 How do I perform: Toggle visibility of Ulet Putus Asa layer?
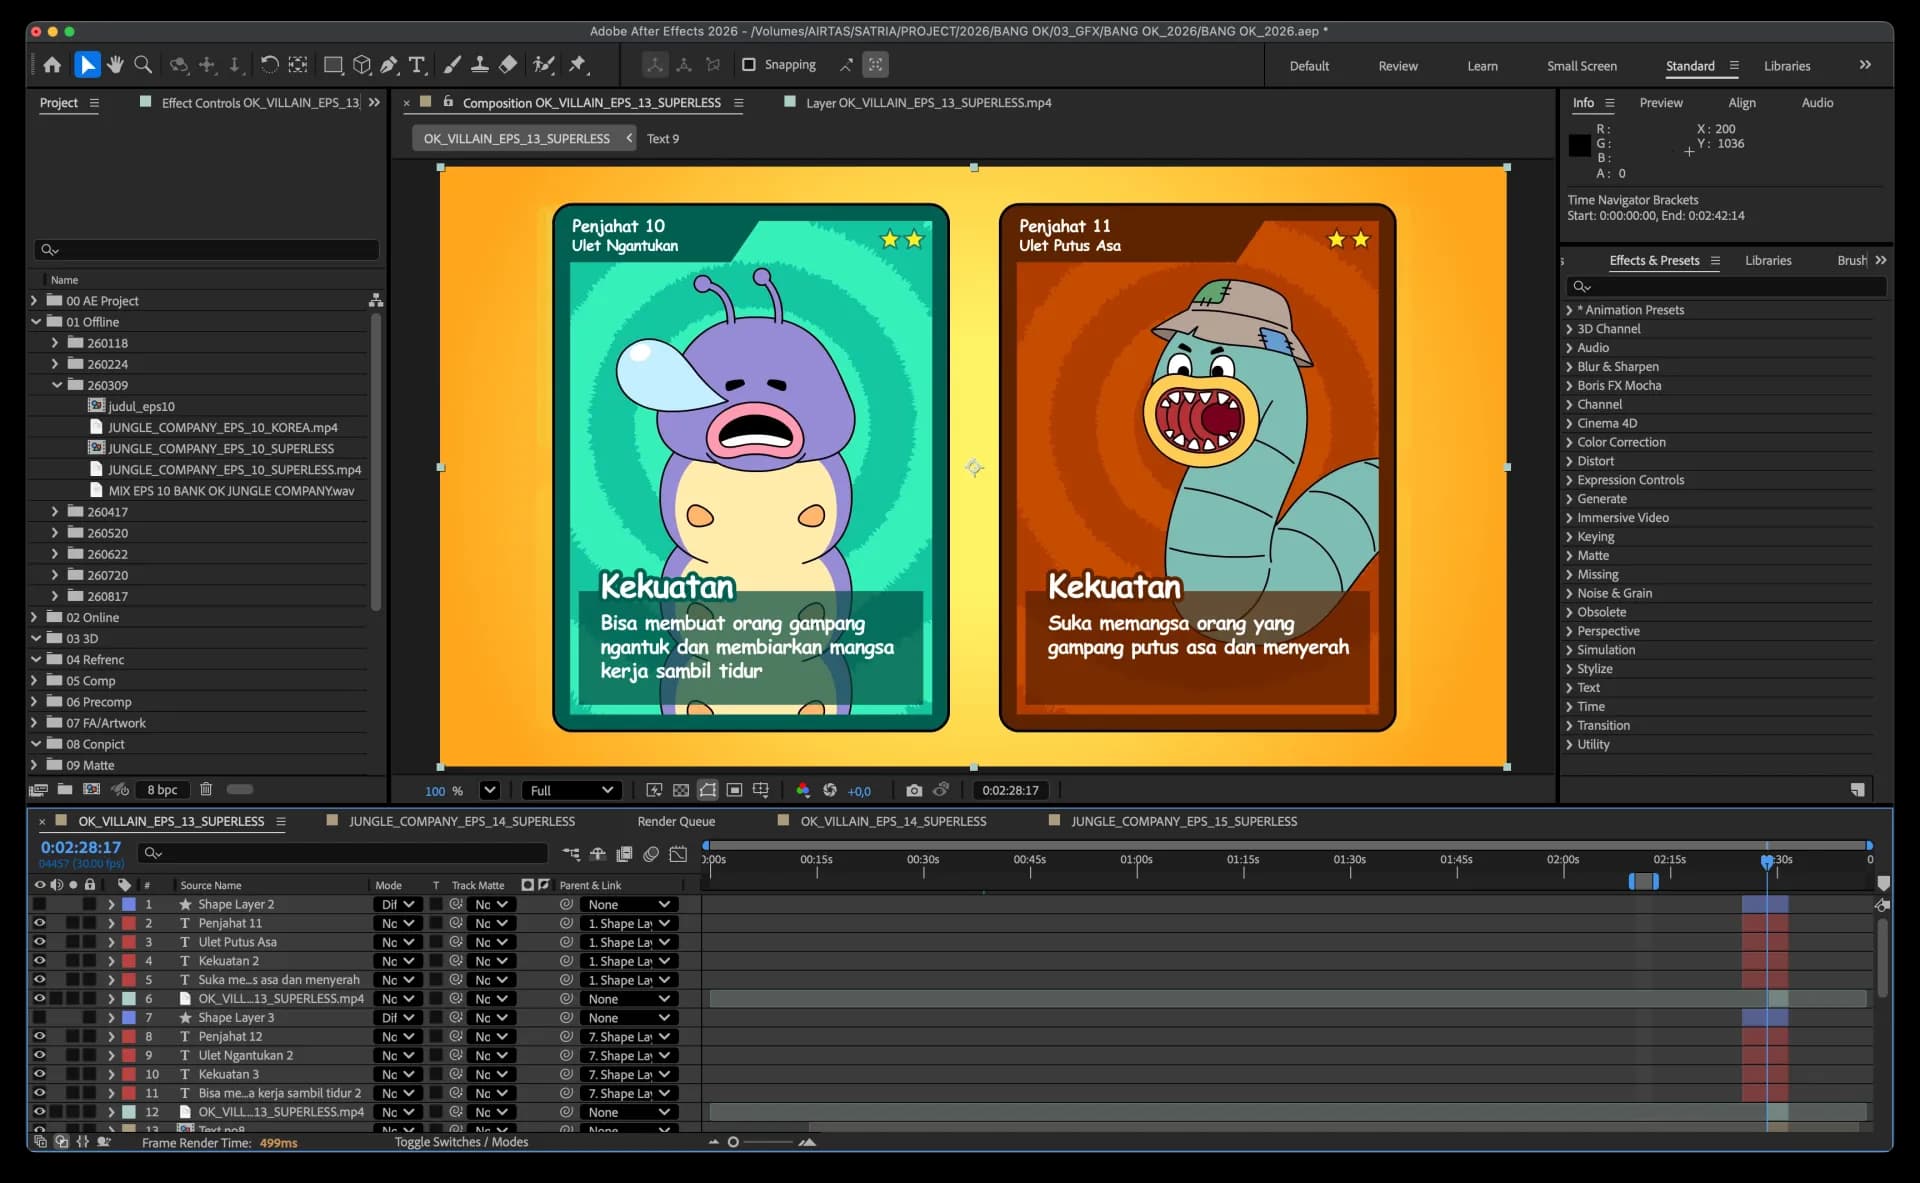coord(40,942)
